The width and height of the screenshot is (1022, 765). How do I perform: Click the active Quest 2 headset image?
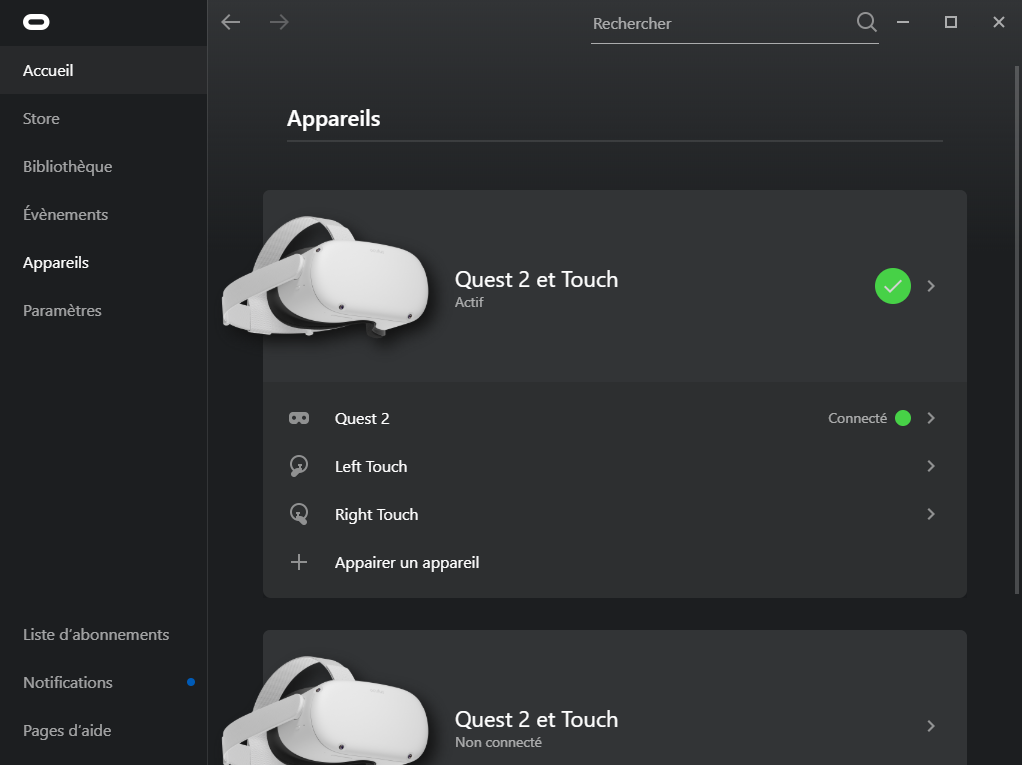coord(325,276)
